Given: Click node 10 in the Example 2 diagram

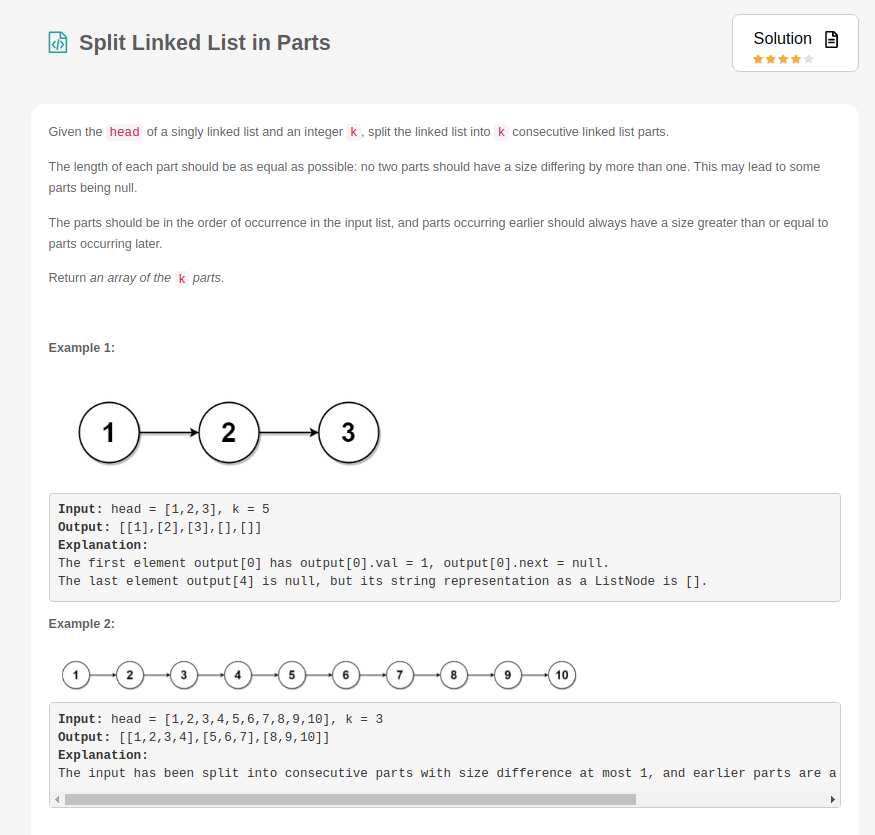Looking at the screenshot, I should coord(561,675).
